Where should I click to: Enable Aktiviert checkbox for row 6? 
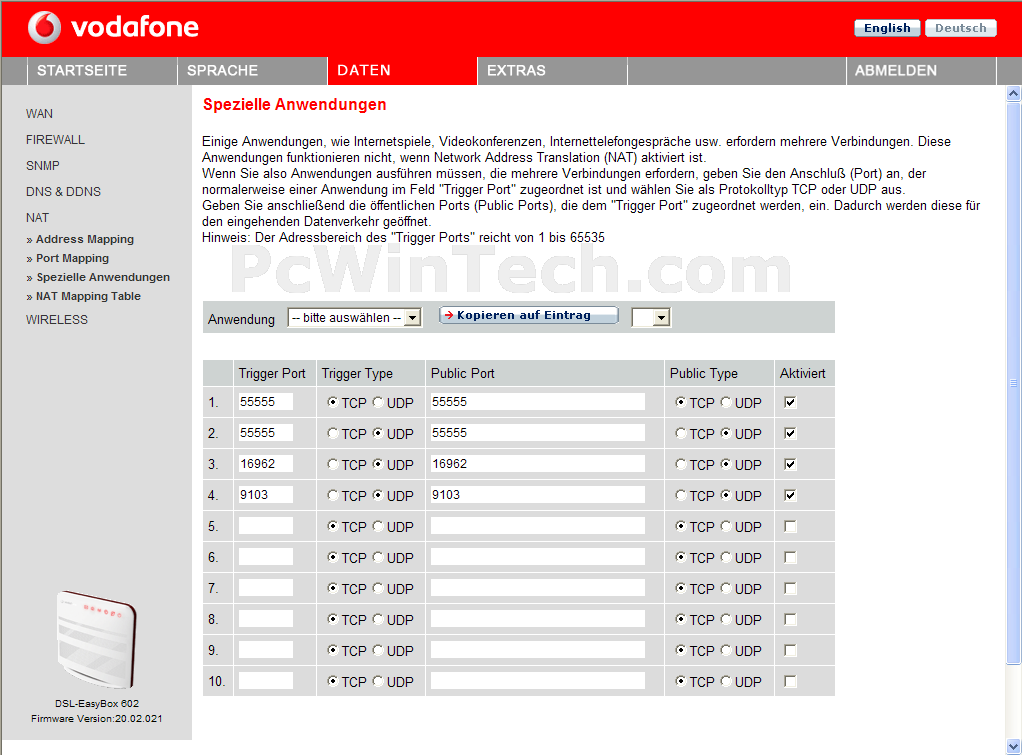(790, 557)
